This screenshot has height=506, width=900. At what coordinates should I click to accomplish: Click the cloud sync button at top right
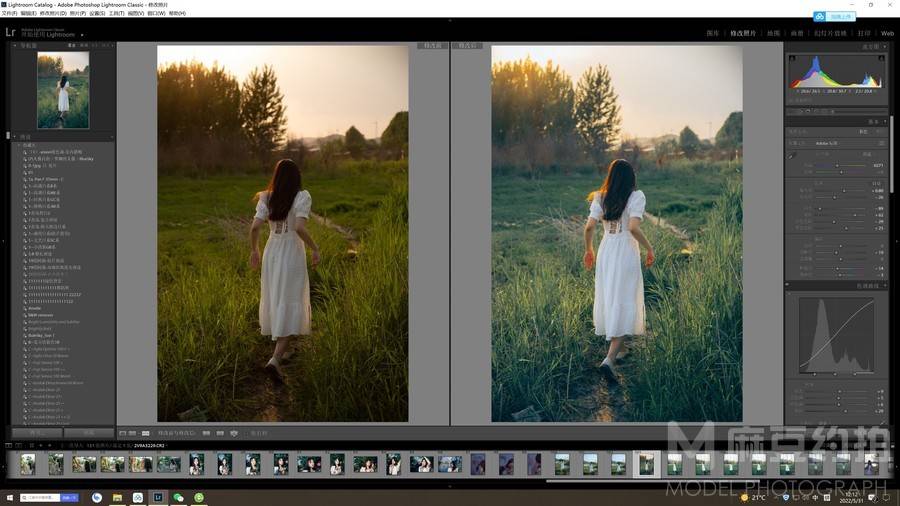[835, 17]
